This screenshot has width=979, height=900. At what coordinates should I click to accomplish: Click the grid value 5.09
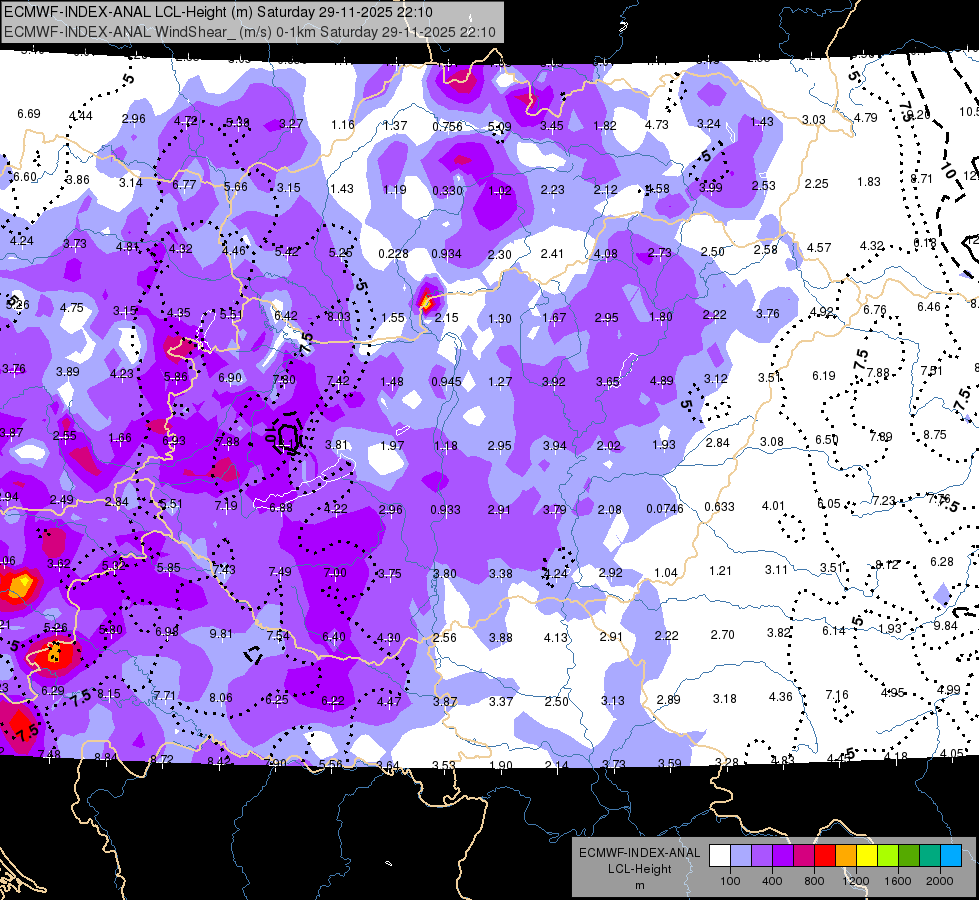(499, 127)
